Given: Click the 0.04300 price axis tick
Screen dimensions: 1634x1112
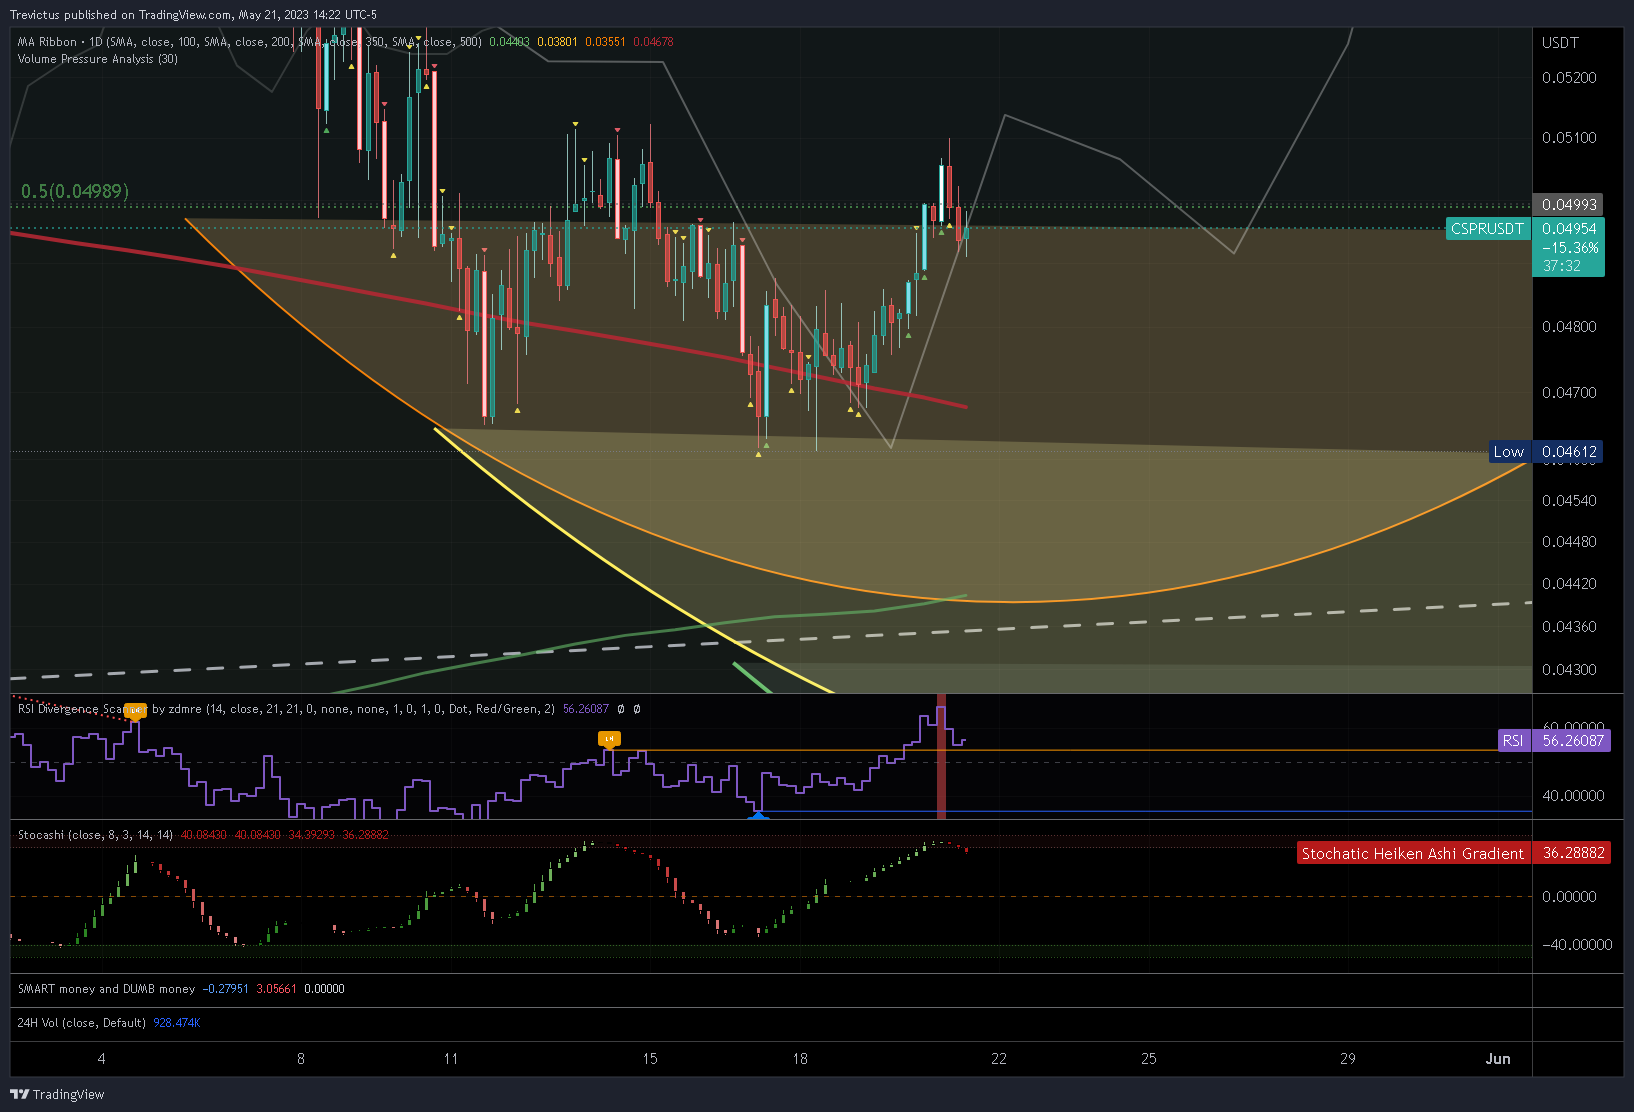Looking at the screenshot, I should [1569, 670].
